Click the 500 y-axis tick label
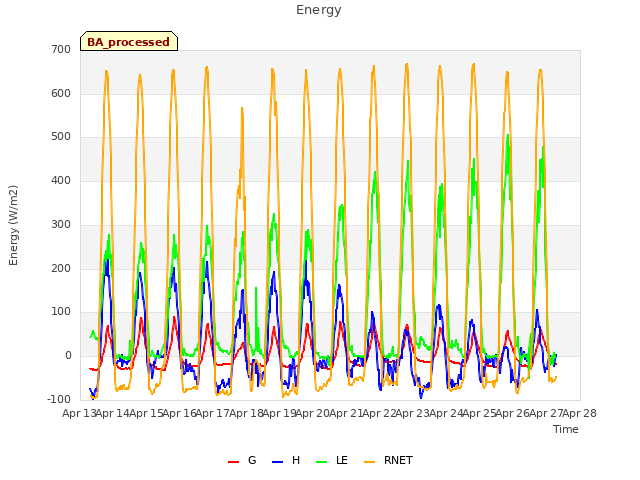640x480 pixels. click(x=61, y=137)
